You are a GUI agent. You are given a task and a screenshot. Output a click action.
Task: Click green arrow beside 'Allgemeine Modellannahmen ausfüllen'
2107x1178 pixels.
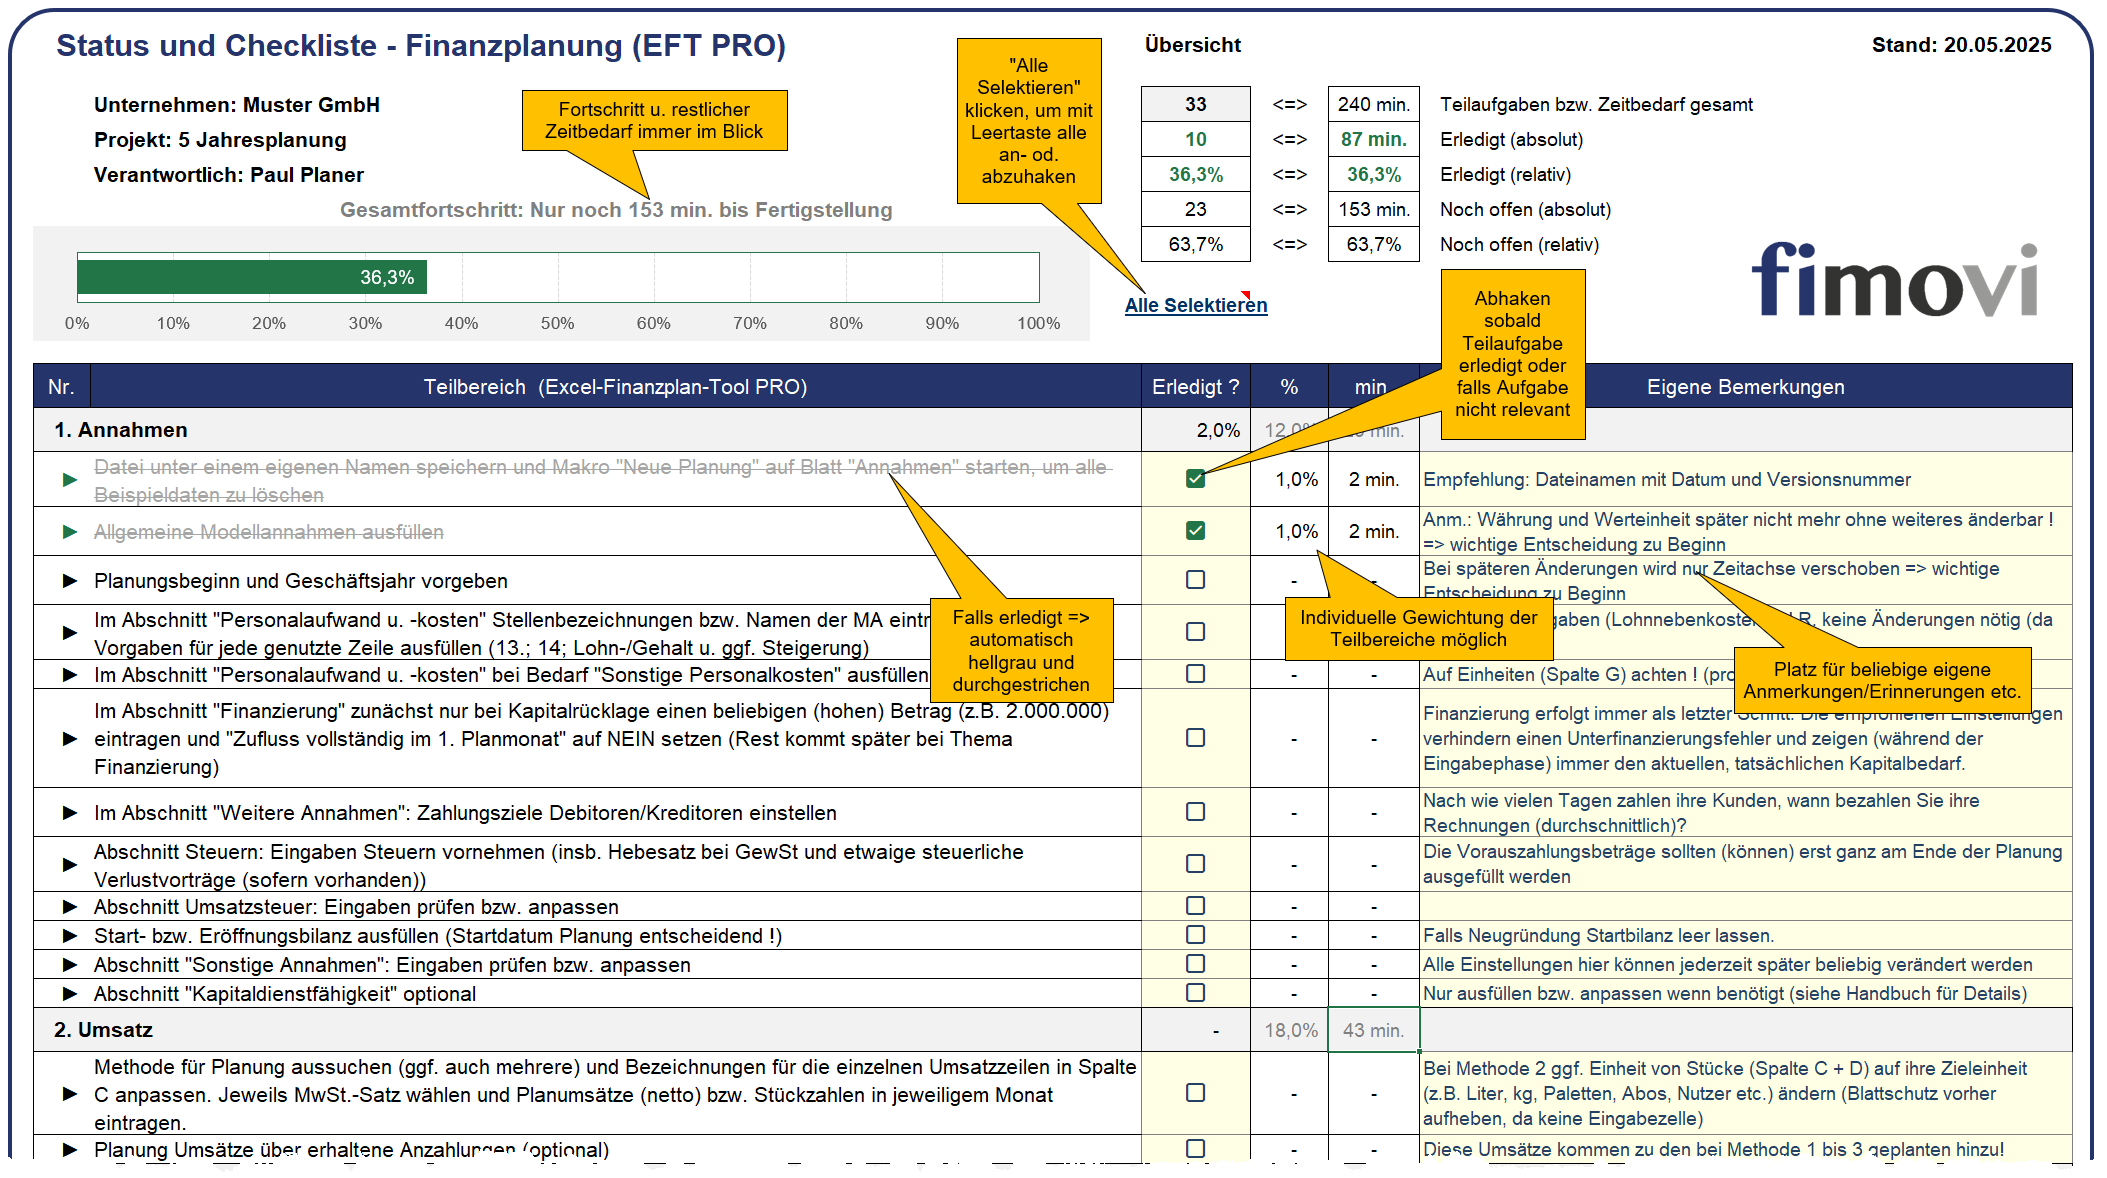(x=69, y=532)
